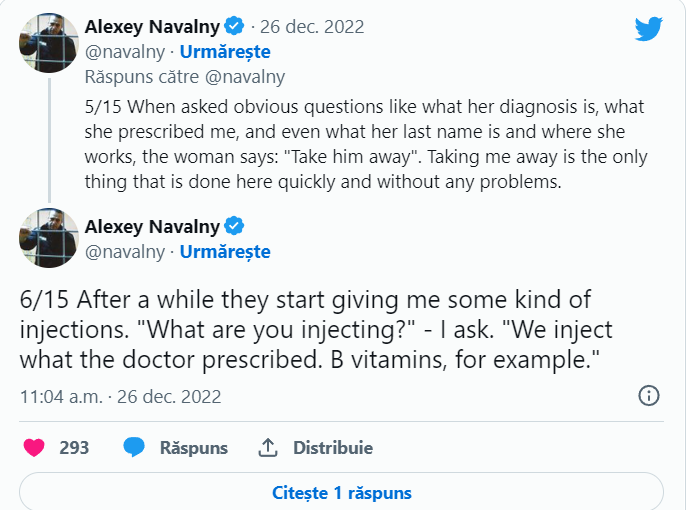
Task: Click the 293 likes count
Action: click(x=74, y=448)
